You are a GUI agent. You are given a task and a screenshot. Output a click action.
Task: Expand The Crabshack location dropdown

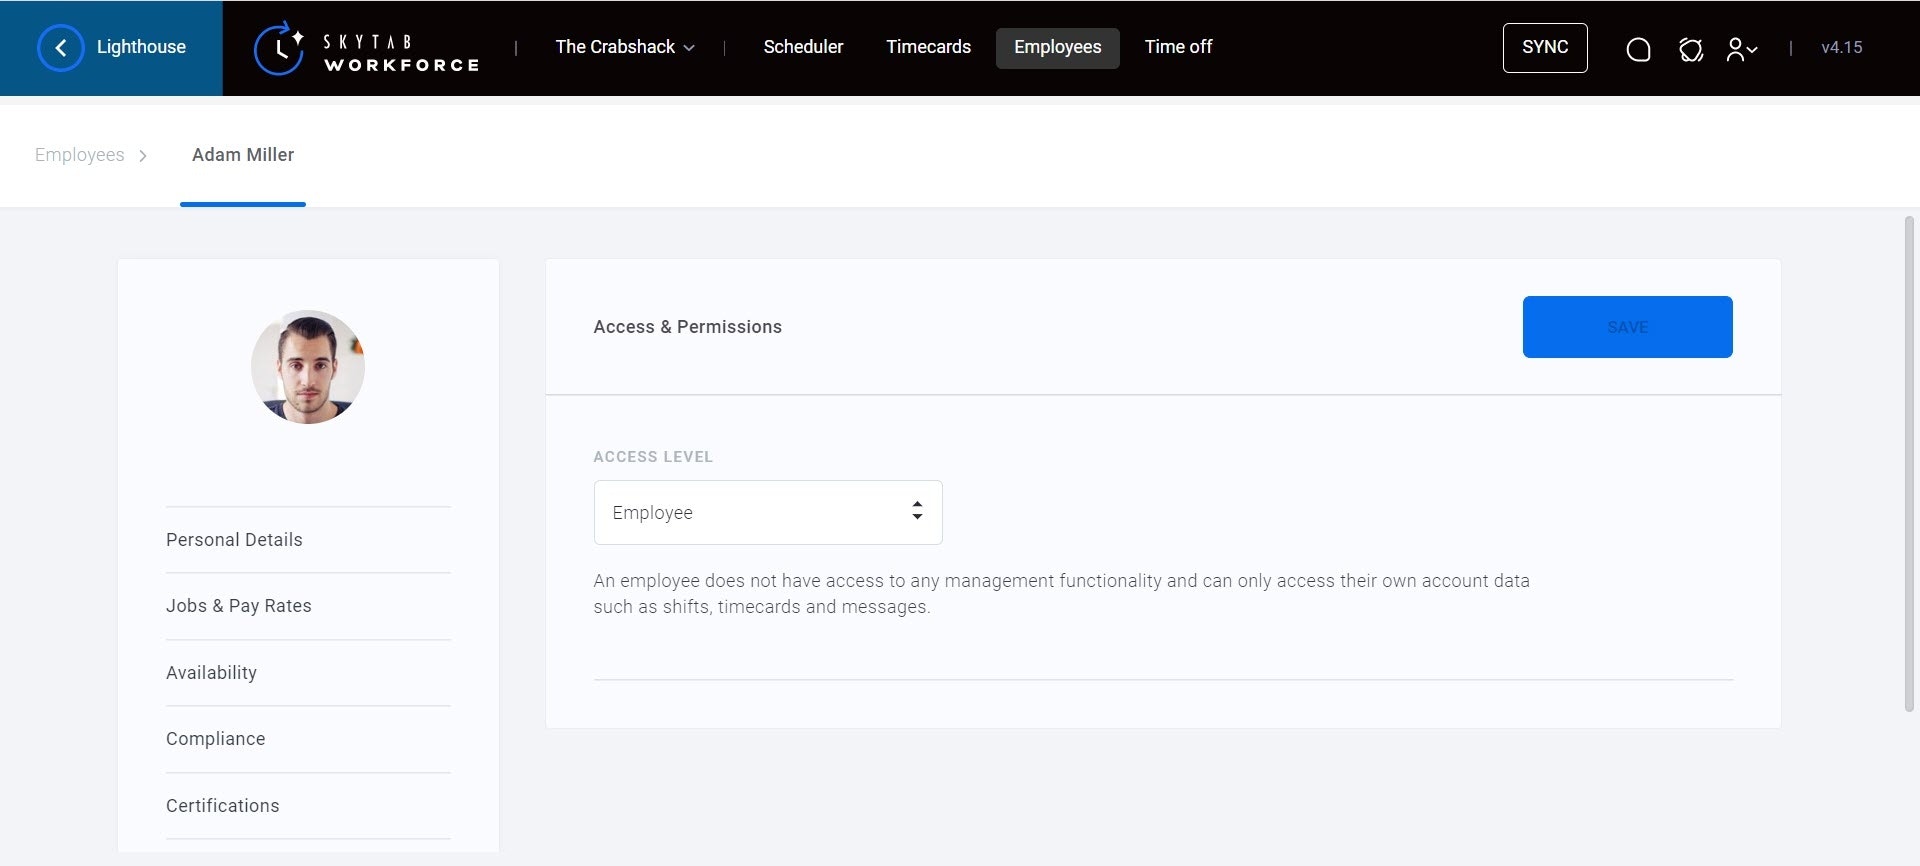tap(625, 47)
